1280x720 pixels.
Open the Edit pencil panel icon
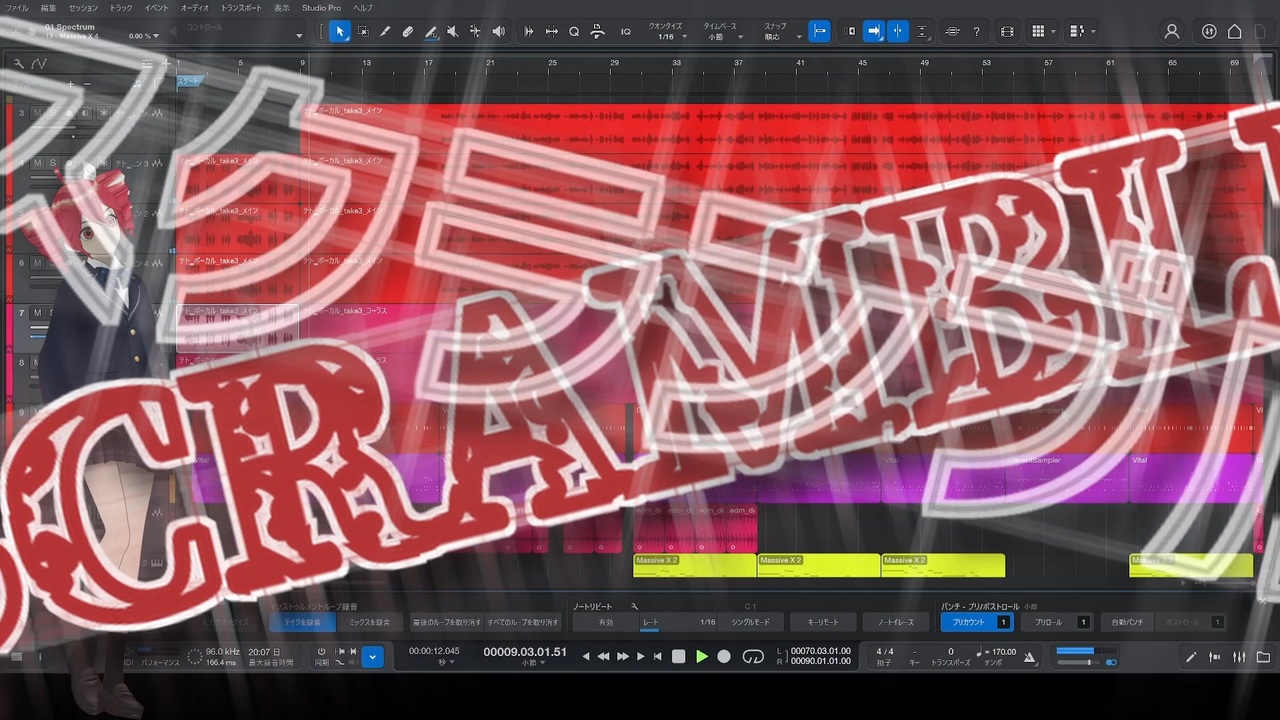tap(1191, 657)
